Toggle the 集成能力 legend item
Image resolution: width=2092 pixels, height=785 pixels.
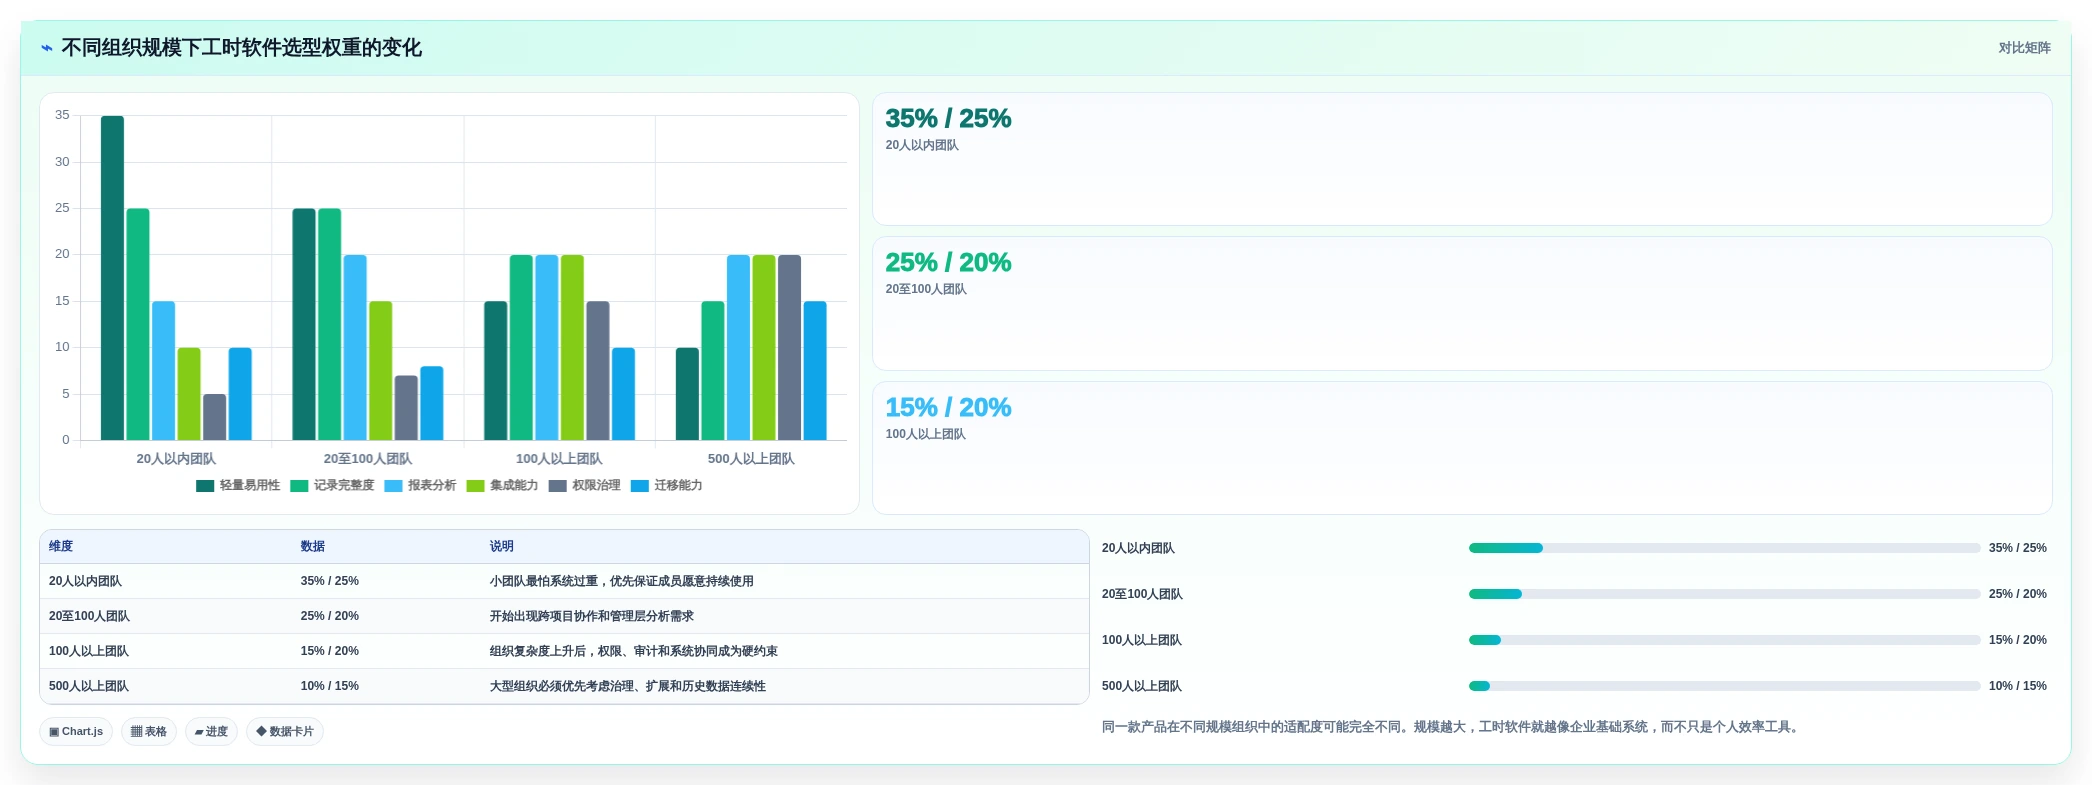click(502, 486)
